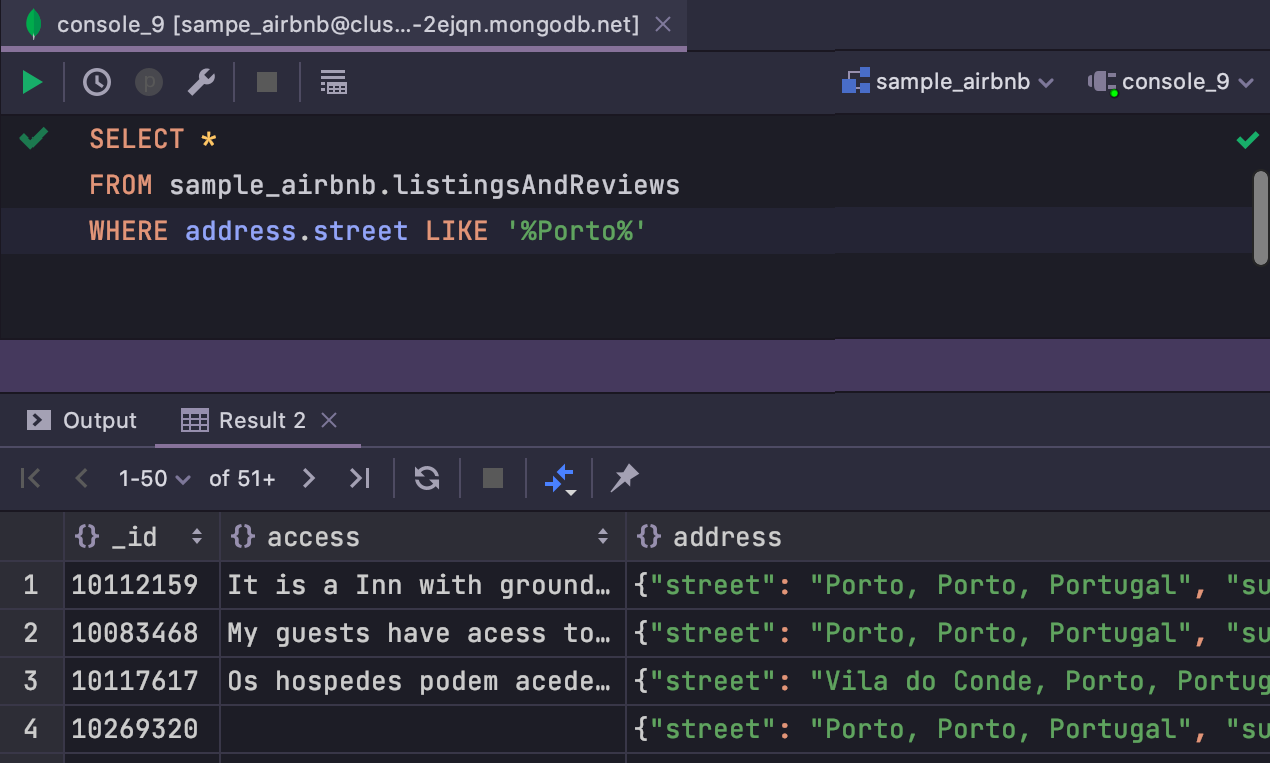Select row number 4 header

tap(31, 729)
